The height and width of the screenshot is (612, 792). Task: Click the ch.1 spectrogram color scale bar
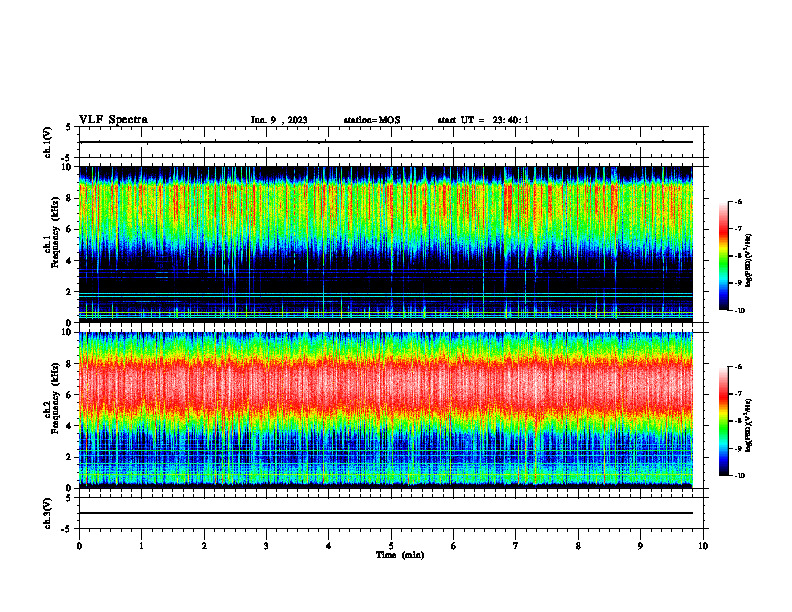(x=724, y=256)
